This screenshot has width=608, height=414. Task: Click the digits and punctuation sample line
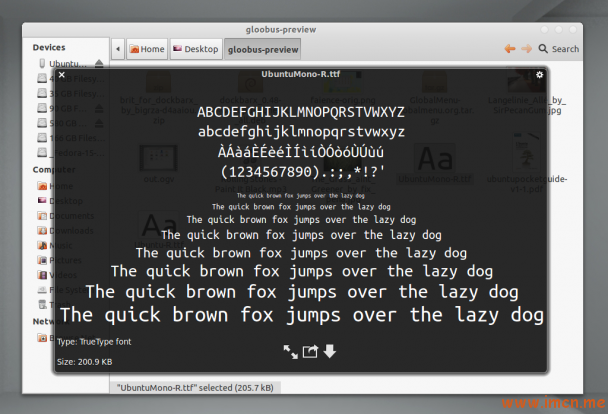[302, 171]
